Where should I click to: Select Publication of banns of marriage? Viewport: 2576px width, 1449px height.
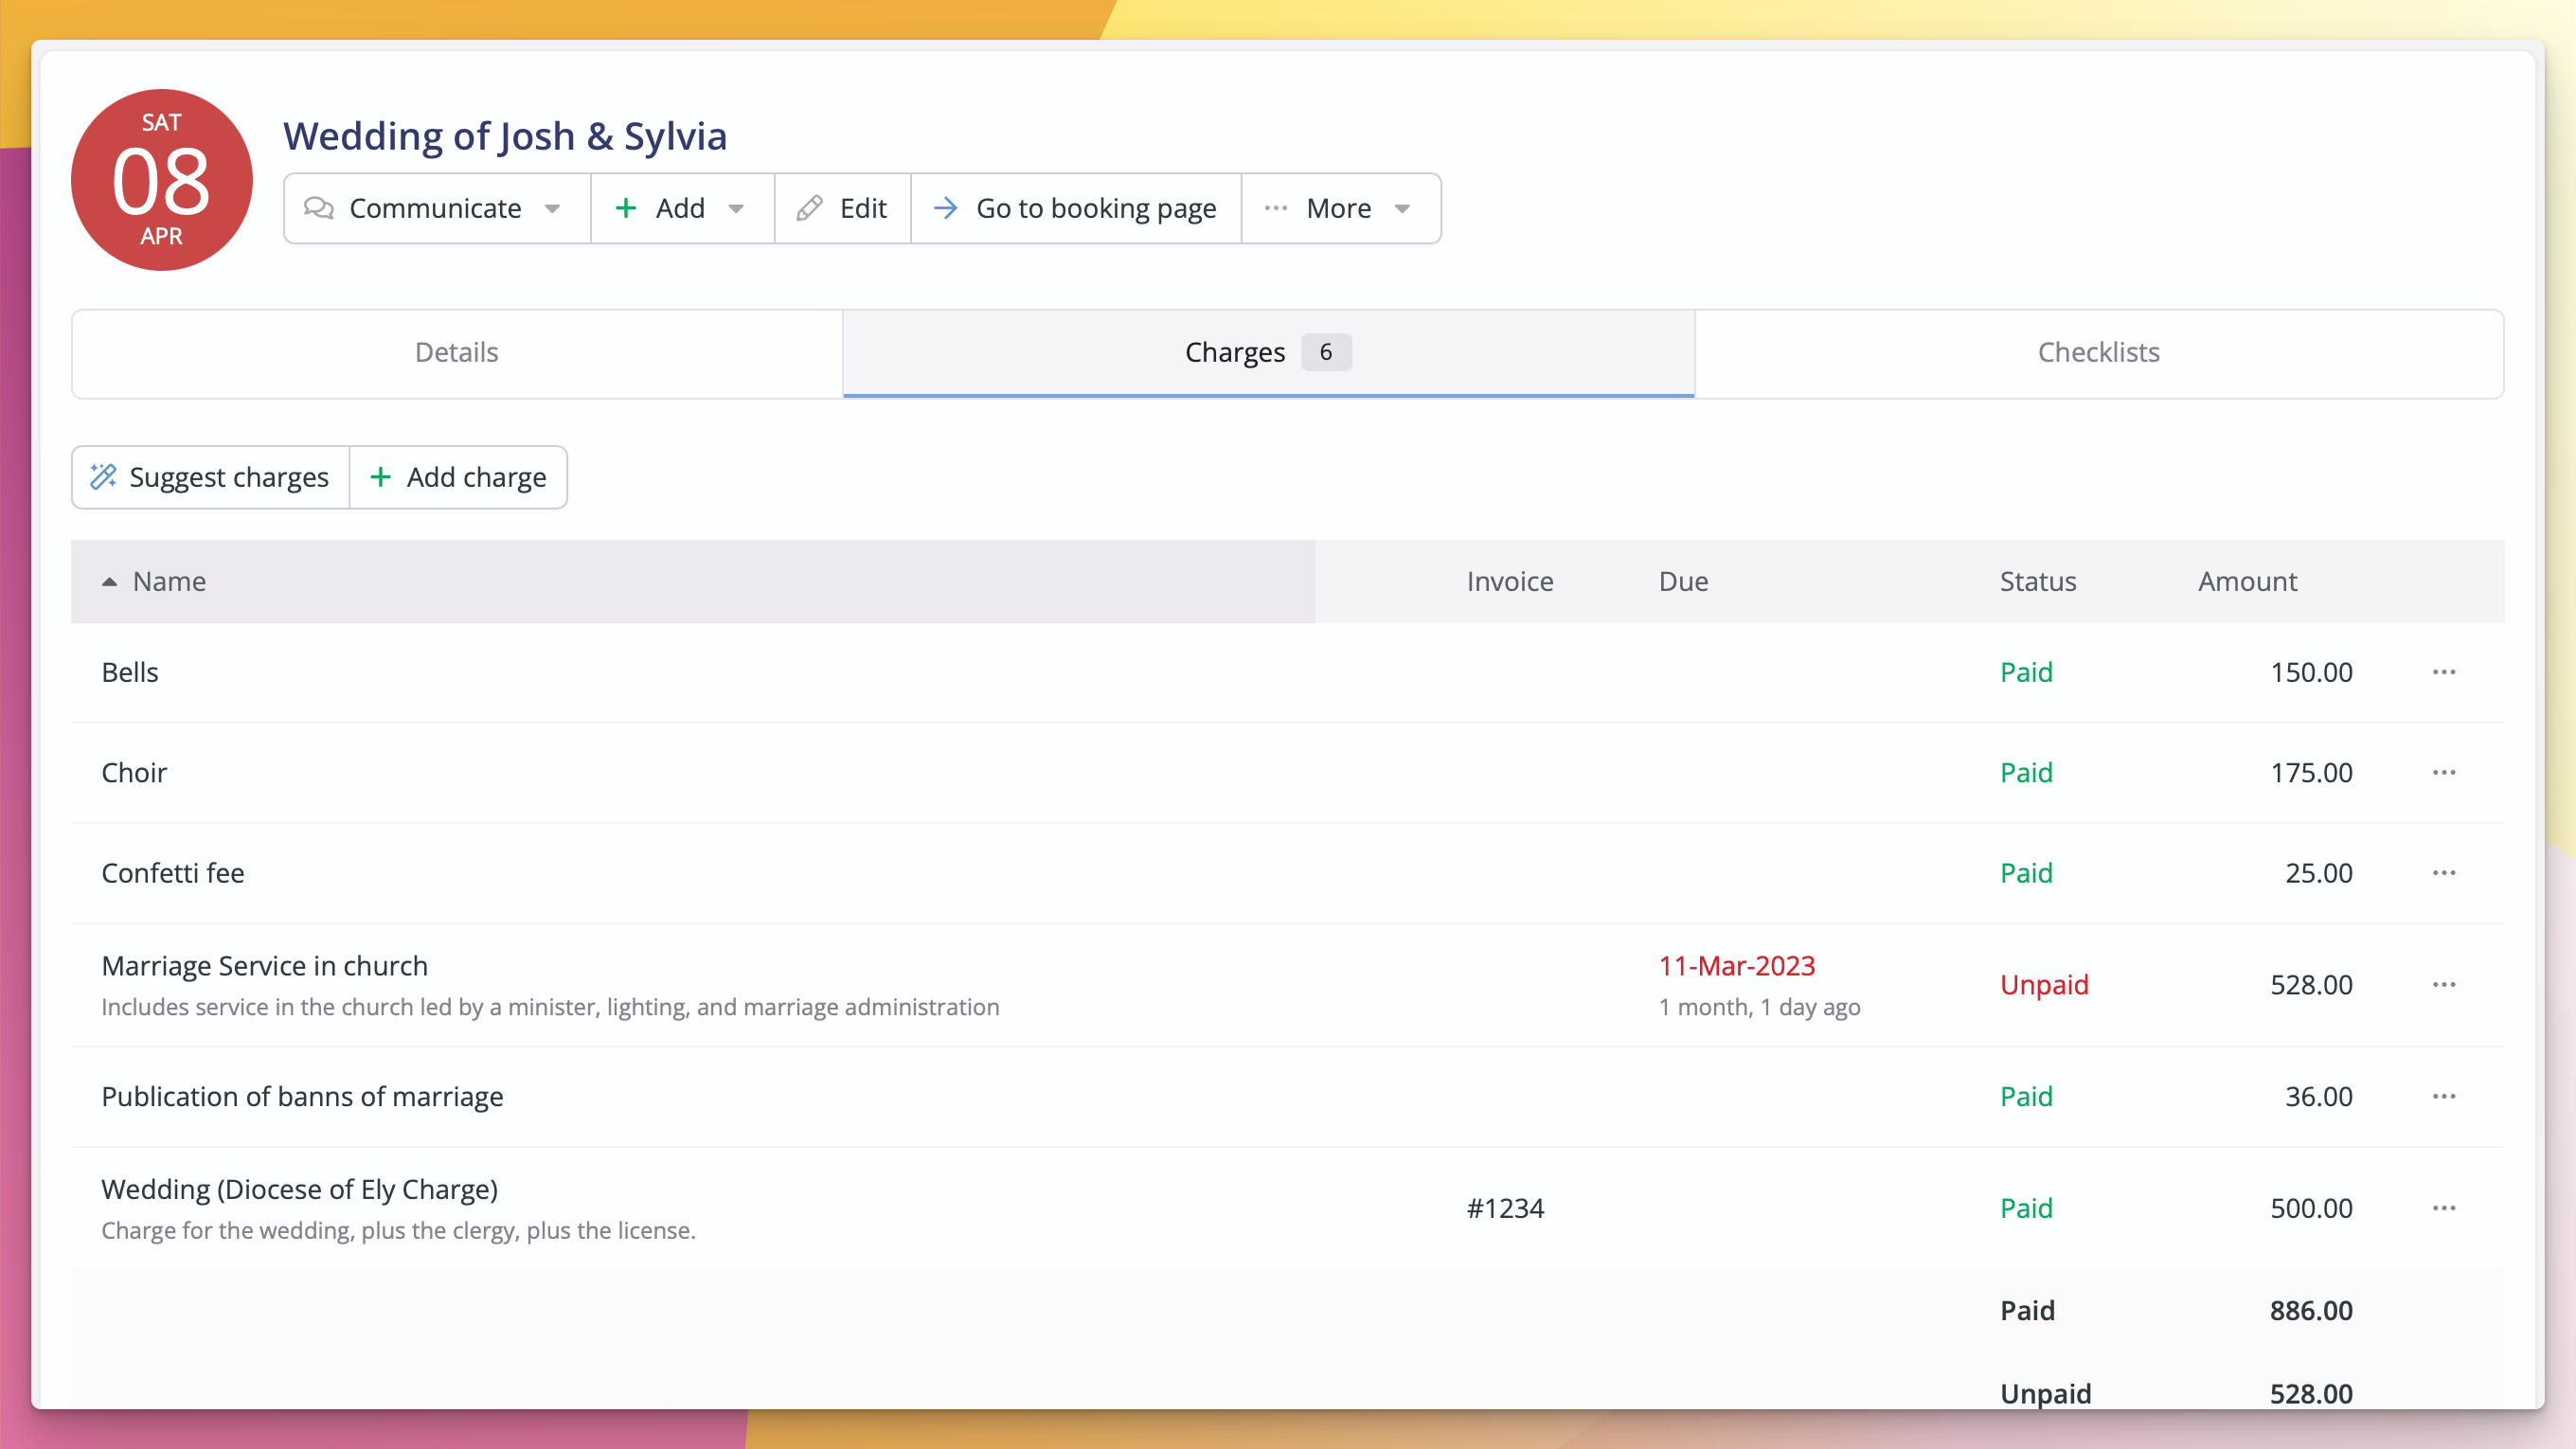coord(302,1097)
